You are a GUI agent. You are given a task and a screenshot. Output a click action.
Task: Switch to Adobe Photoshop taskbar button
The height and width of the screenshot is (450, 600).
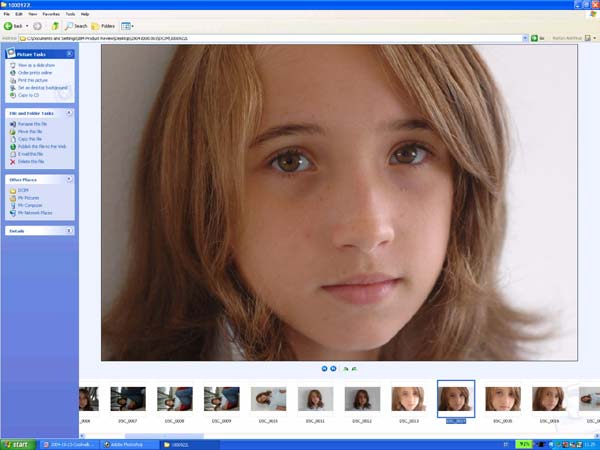coord(129,445)
